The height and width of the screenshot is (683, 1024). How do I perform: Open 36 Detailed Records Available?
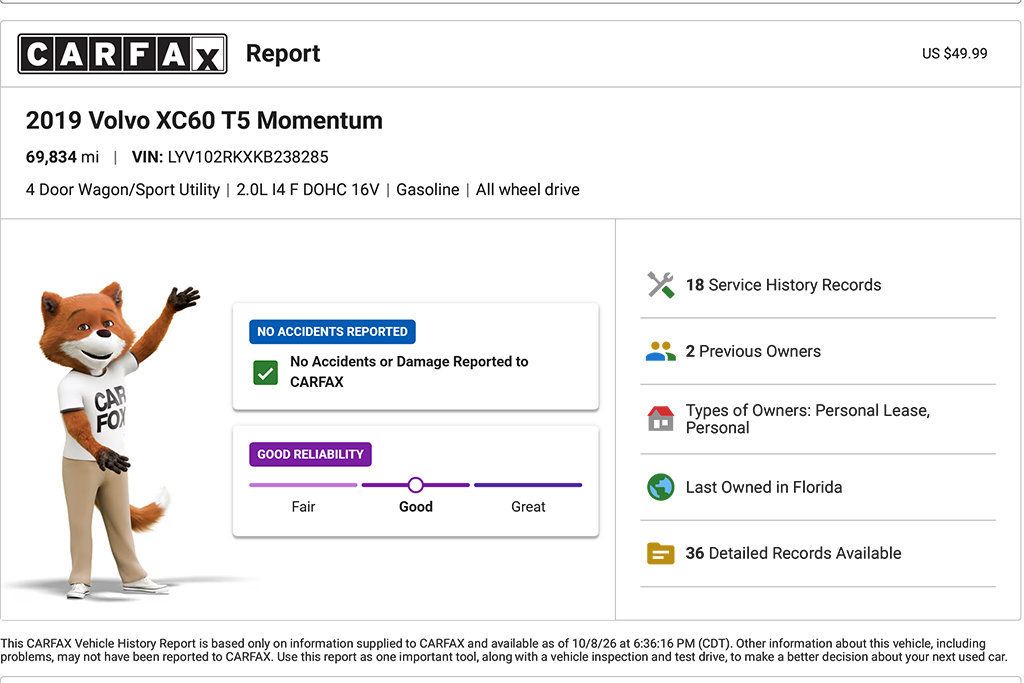click(818, 554)
